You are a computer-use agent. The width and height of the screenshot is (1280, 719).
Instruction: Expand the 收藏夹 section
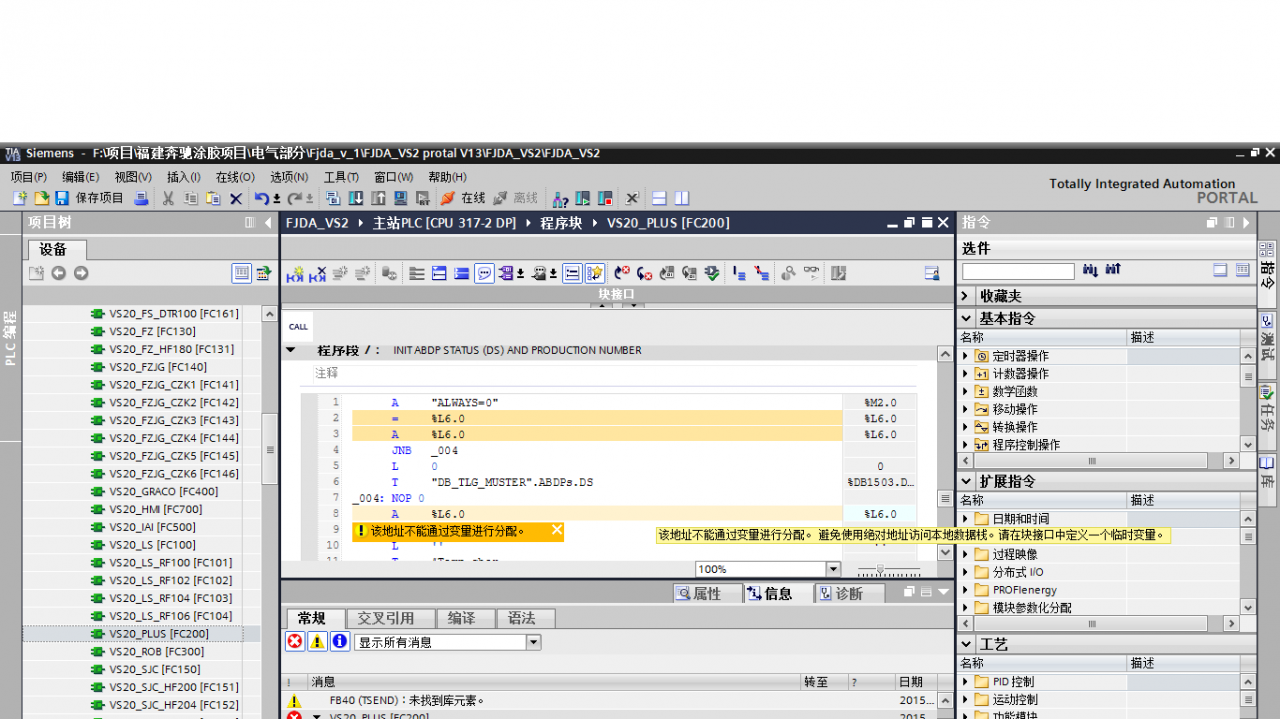(966, 296)
